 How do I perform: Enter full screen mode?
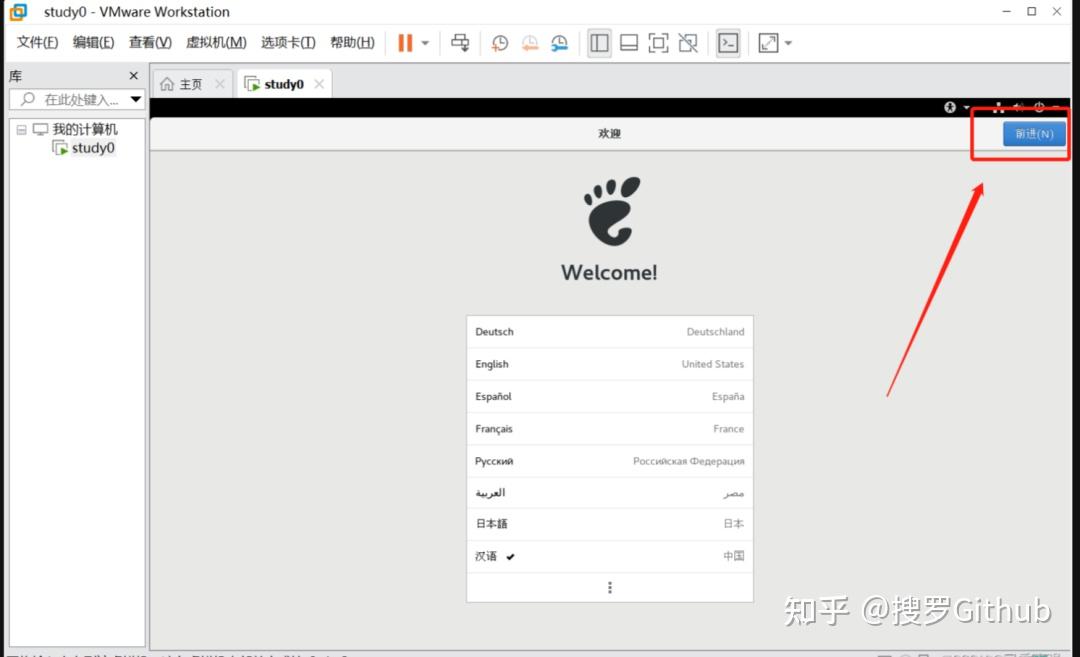658,43
